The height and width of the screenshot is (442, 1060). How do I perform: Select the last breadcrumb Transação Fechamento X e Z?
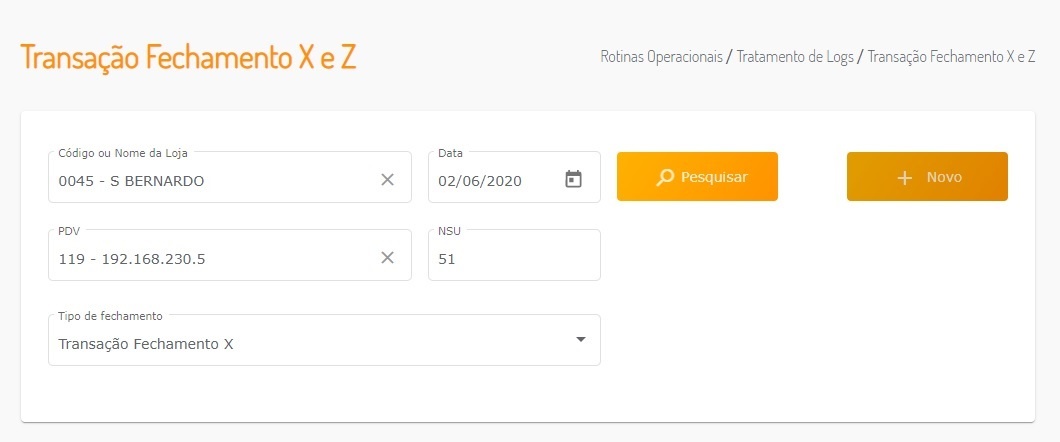click(951, 57)
